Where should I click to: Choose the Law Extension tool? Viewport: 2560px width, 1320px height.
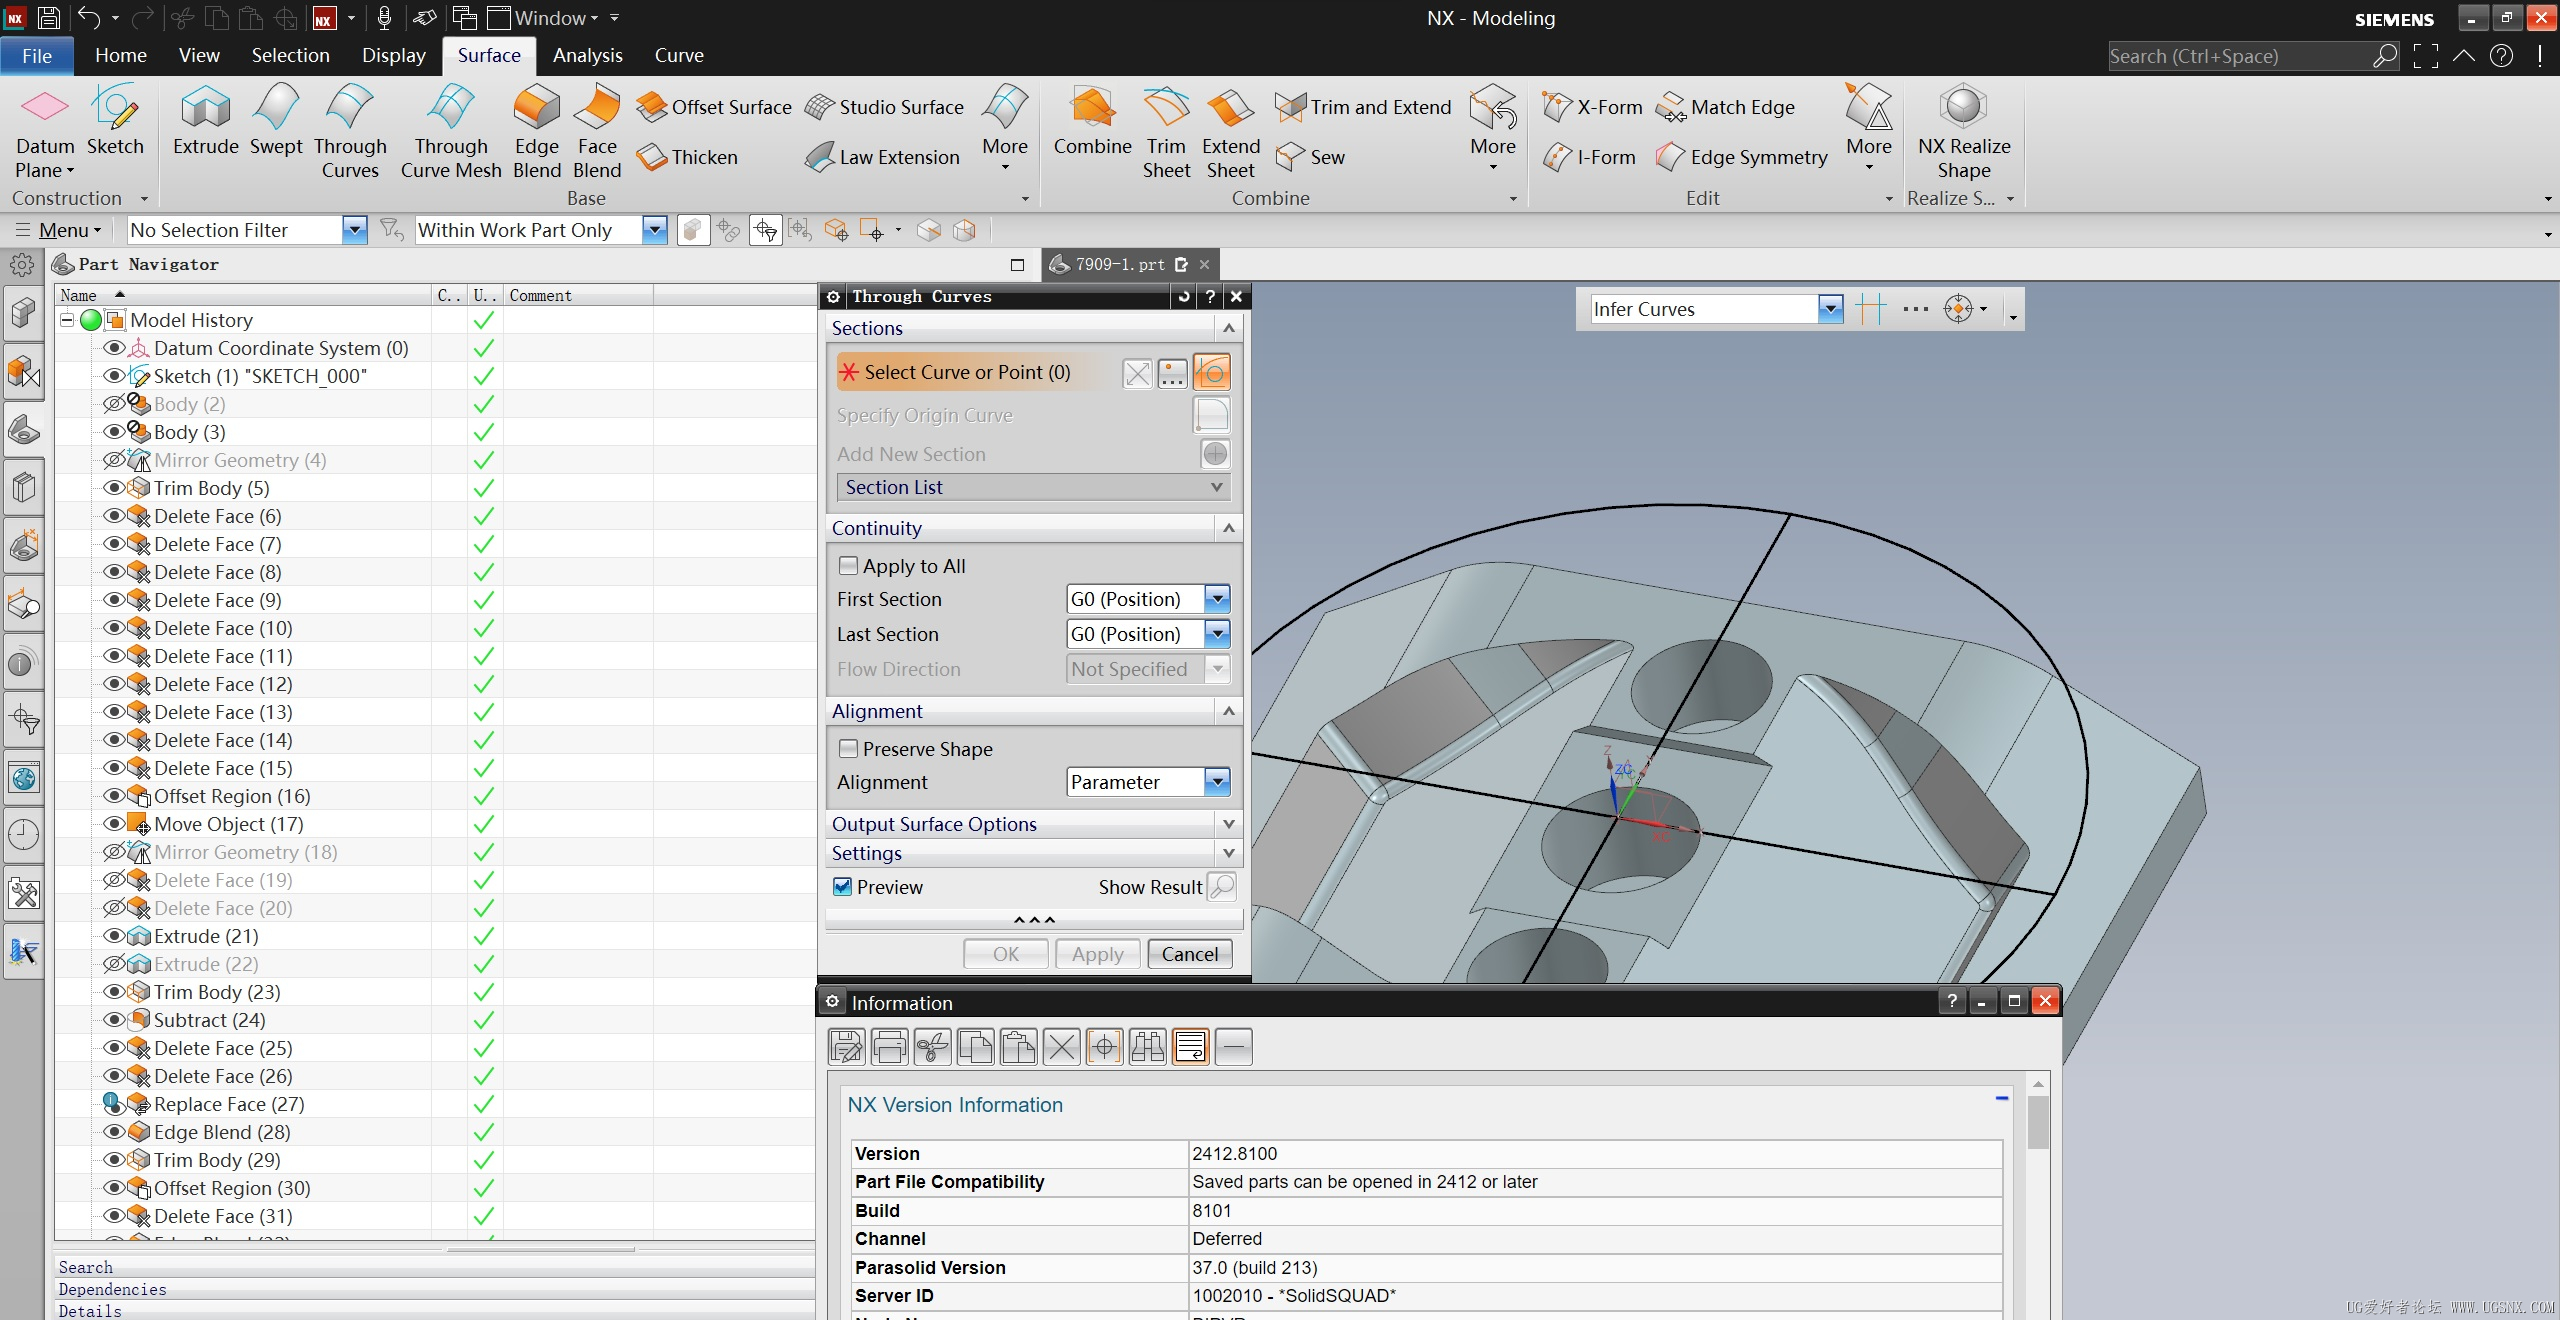(x=882, y=157)
